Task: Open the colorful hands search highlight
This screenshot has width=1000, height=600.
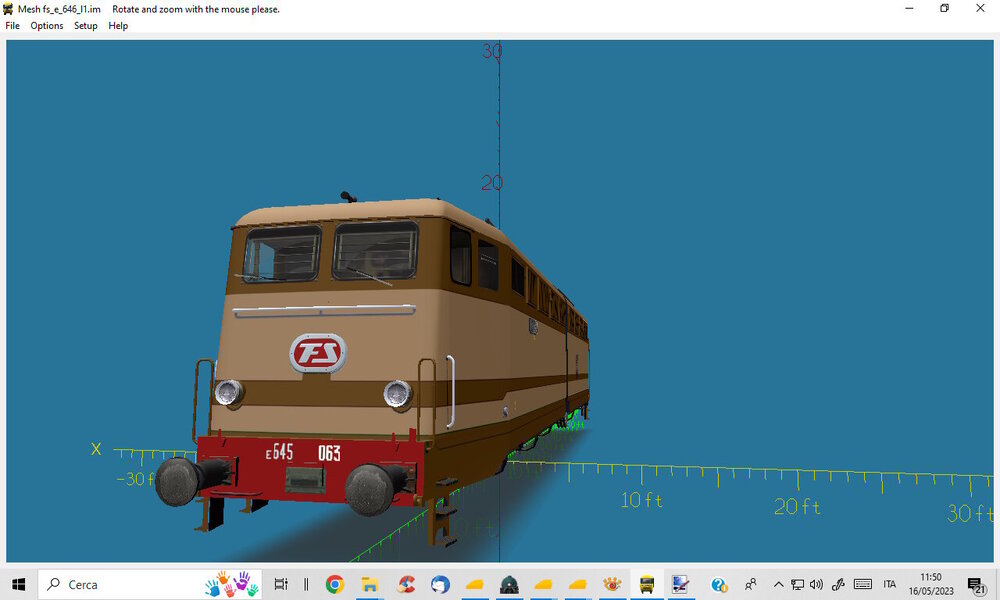Action: coord(232,584)
